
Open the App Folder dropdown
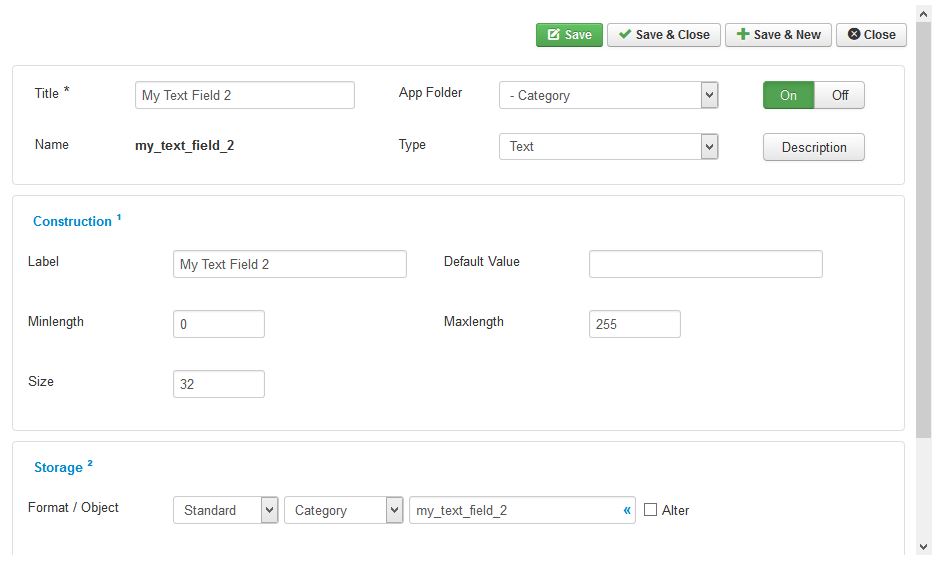[x=608, y=95]
